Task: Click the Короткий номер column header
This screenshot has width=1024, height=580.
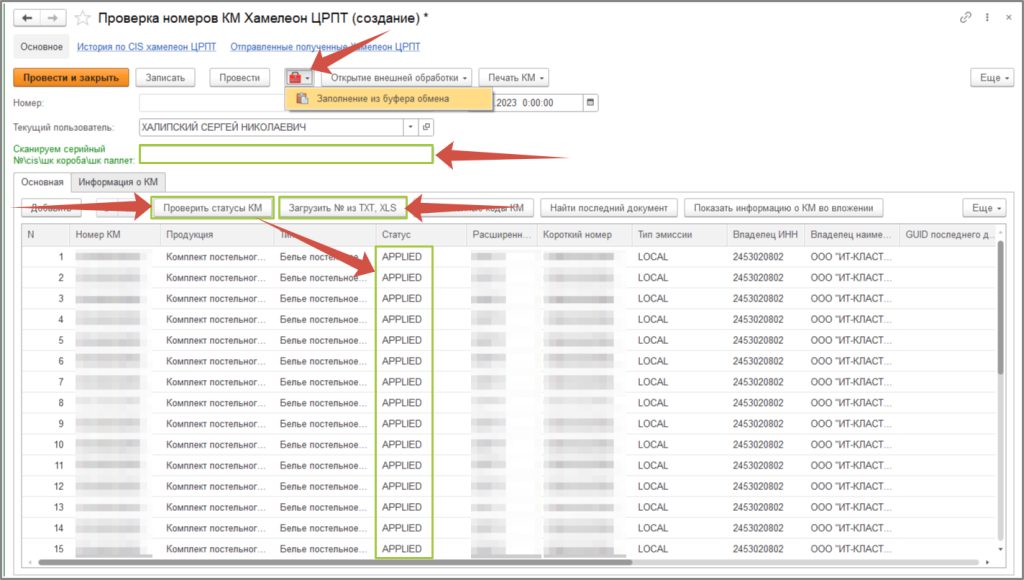Action: [584, 234]
